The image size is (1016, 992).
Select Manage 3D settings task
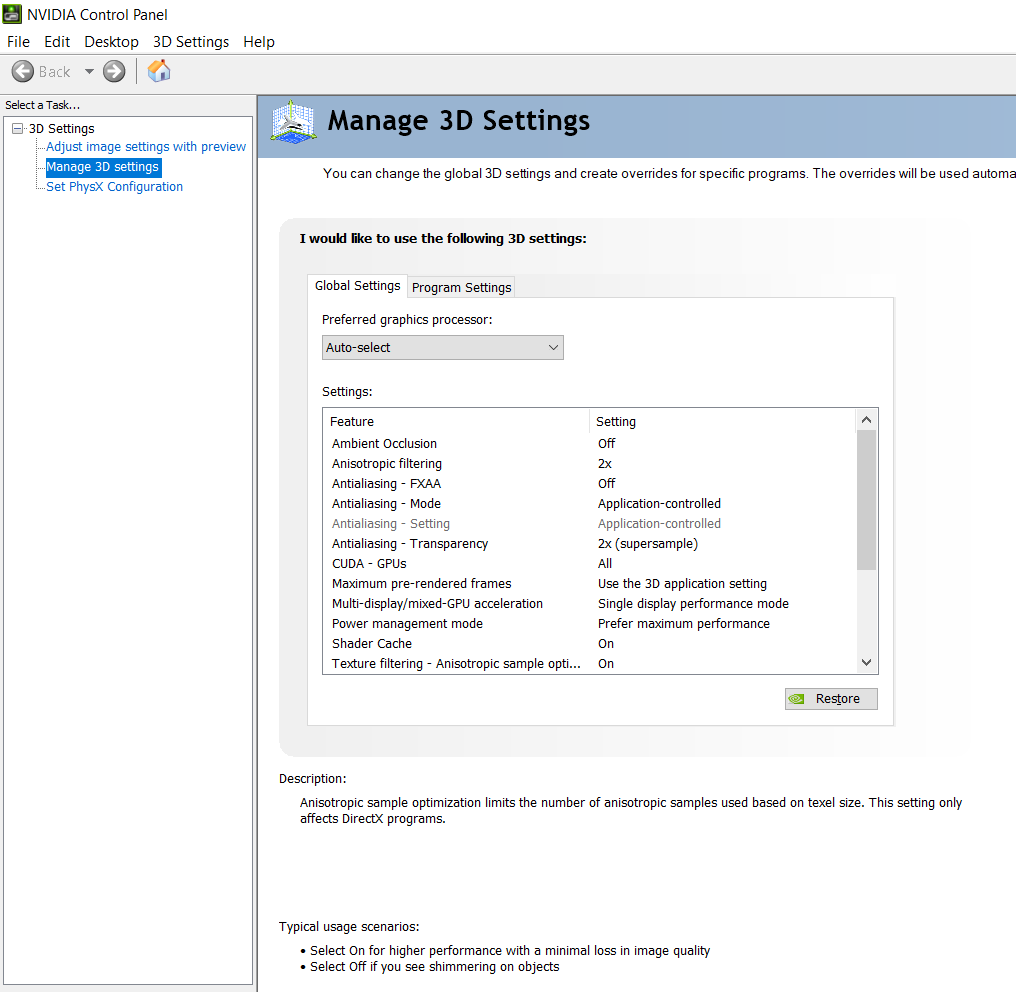point(102,167)
